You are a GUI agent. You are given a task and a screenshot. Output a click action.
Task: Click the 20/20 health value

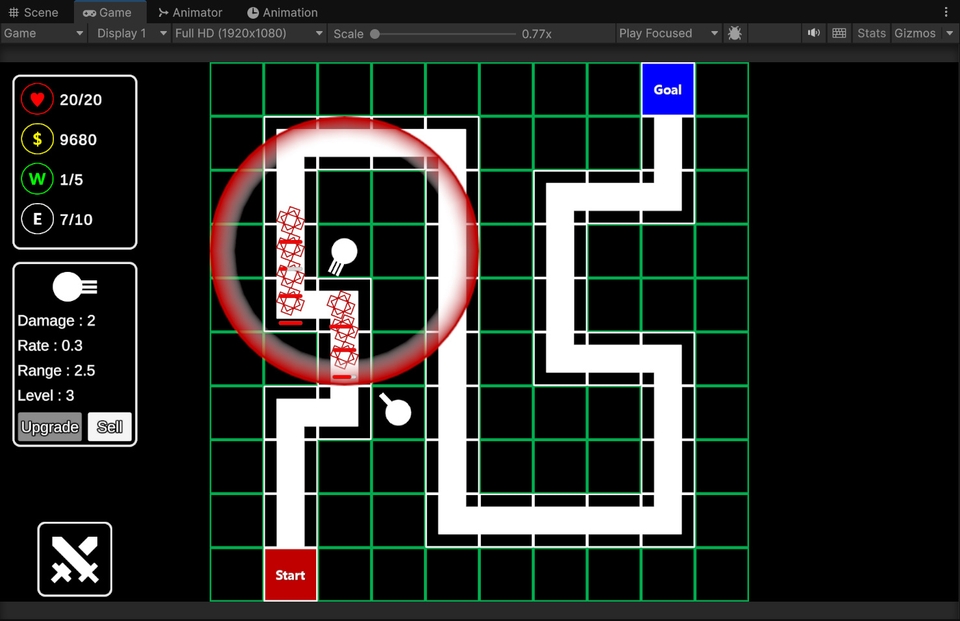click(x=81, y=100)
